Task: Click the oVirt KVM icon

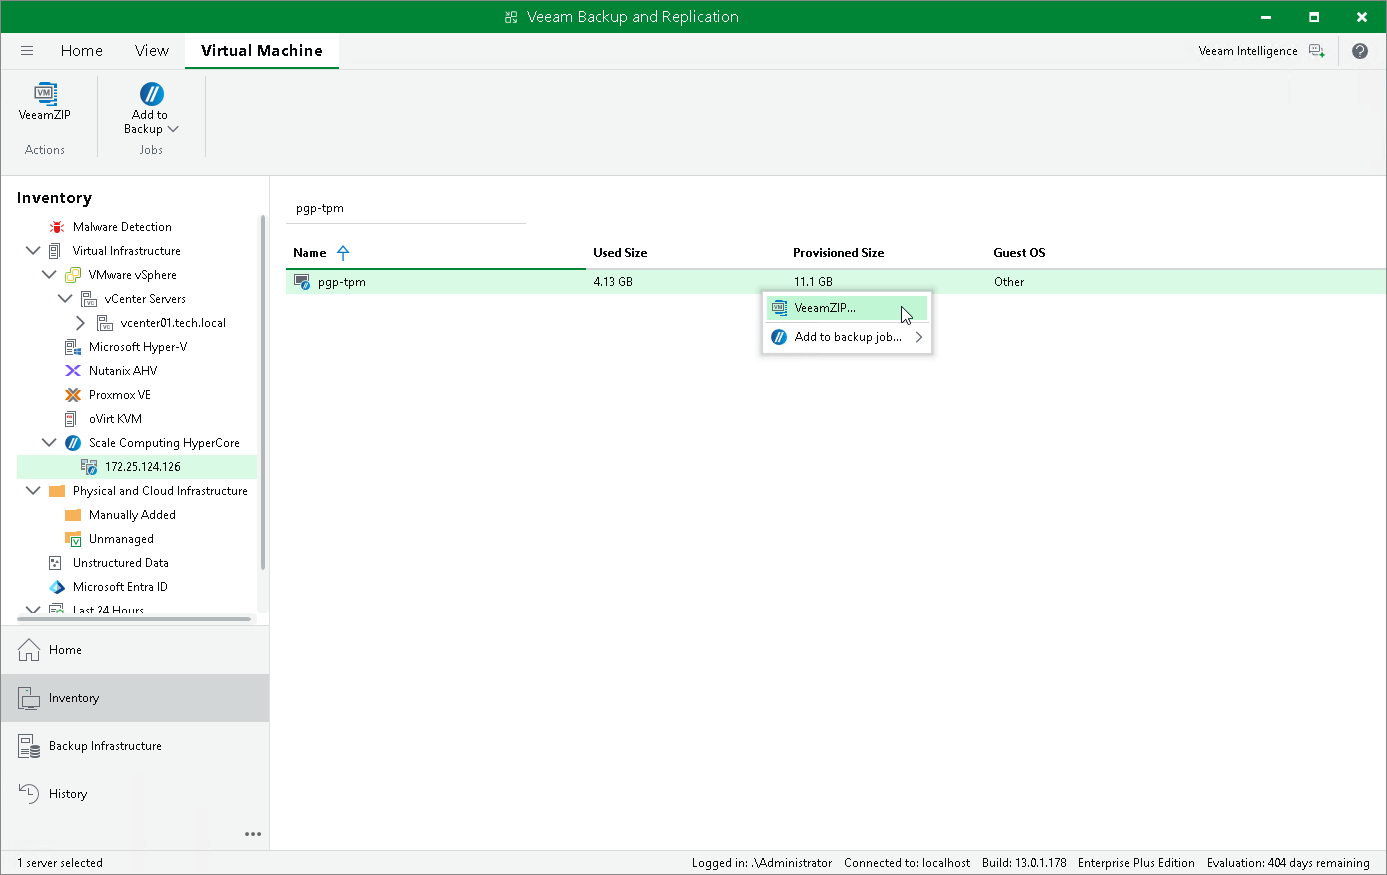Action: 72,419
